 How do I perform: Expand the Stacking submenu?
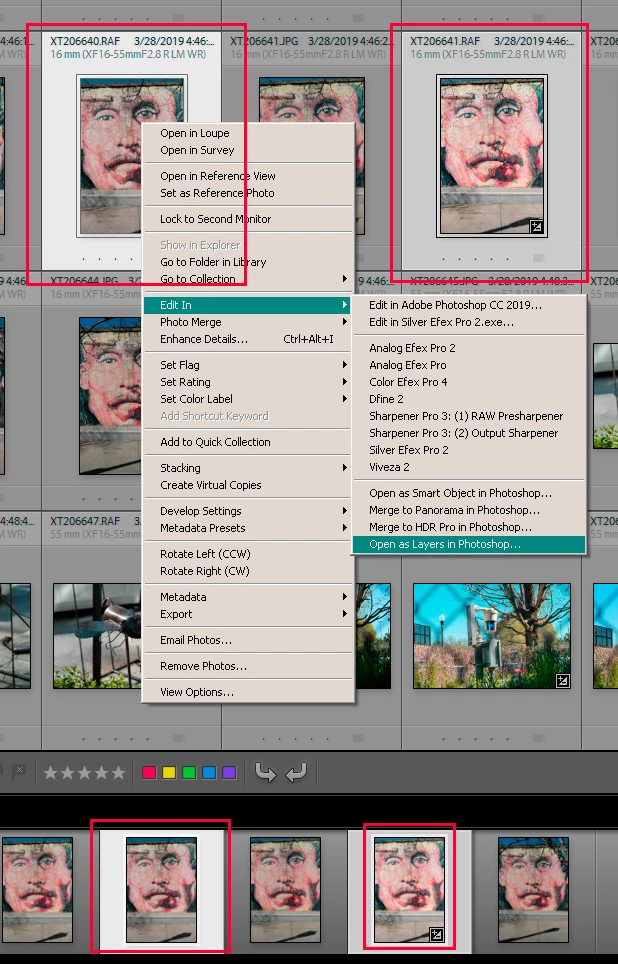tap(248, 468)
